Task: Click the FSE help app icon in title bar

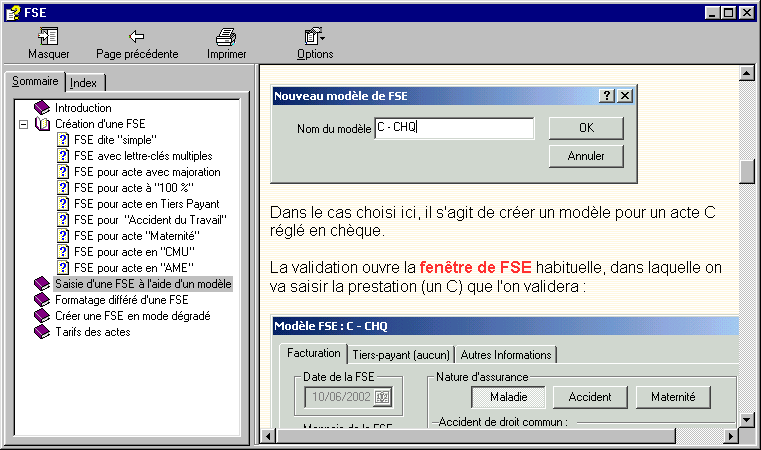Action: [14, 13]
